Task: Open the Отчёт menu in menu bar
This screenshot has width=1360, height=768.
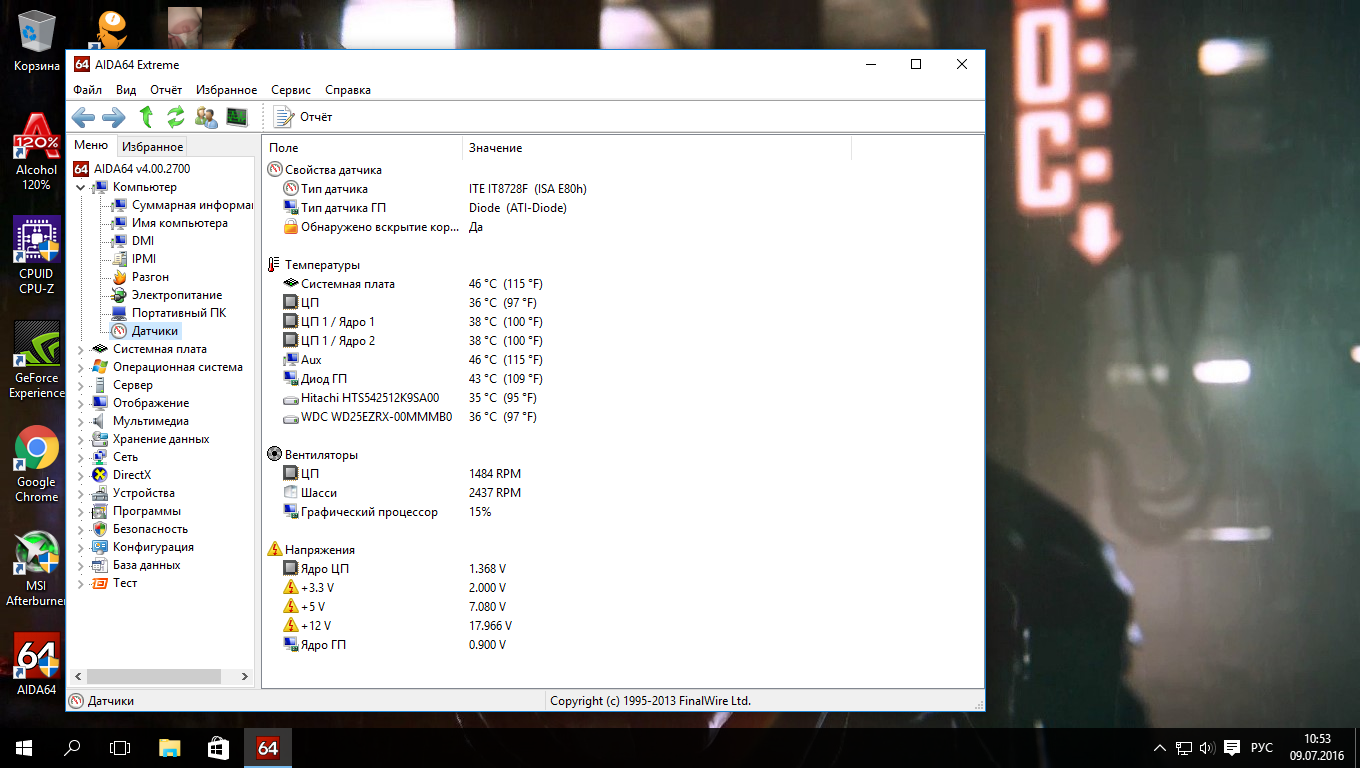Action: 166,90
